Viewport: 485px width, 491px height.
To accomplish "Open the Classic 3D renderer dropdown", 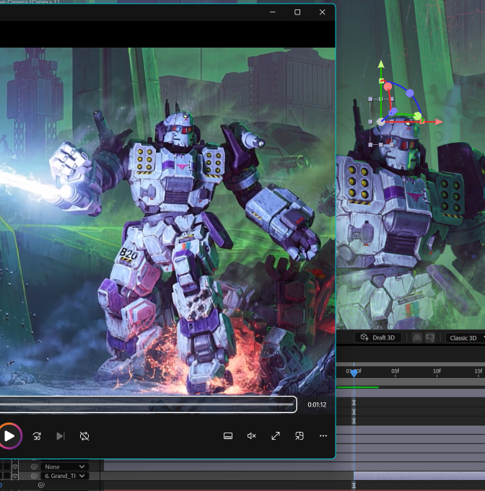I will (x=465, y=338).
